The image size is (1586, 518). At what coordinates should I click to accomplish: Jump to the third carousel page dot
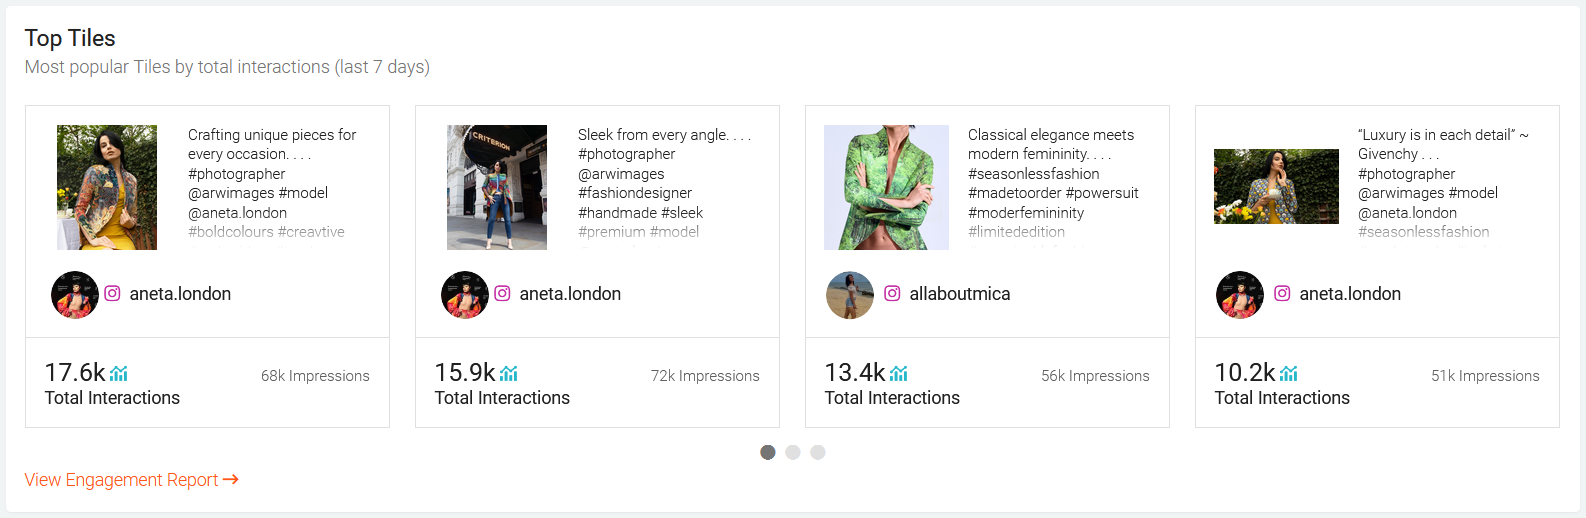coord(818,452)
